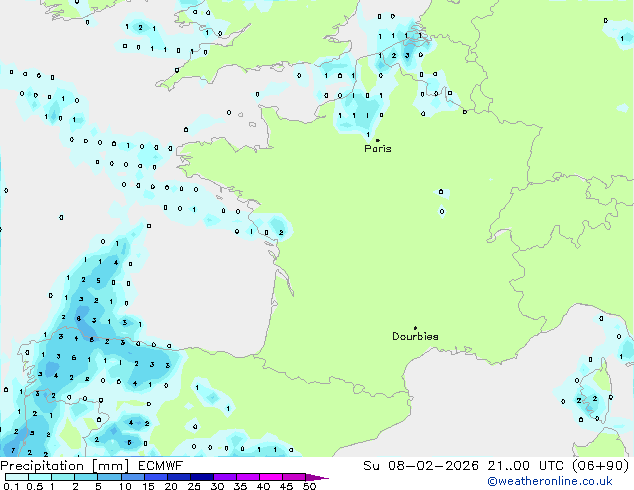Pick the lightest 0.1–0.5 mm legend swatch
Screen dimensions: 634x490
(17, 477)
